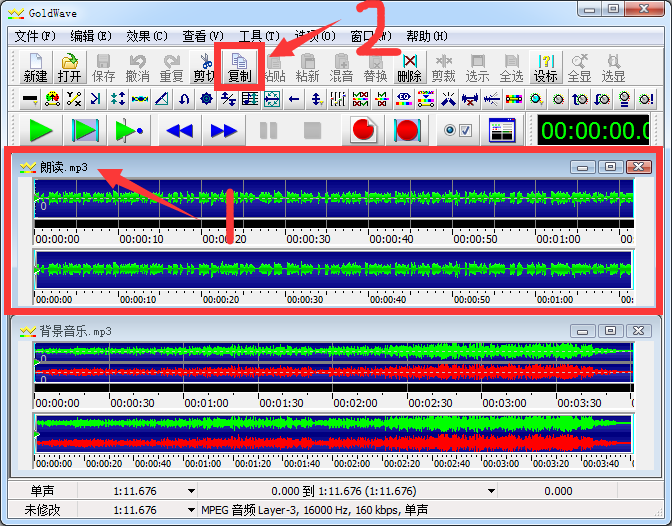Set markers with the 设标 button

point(545,67)
